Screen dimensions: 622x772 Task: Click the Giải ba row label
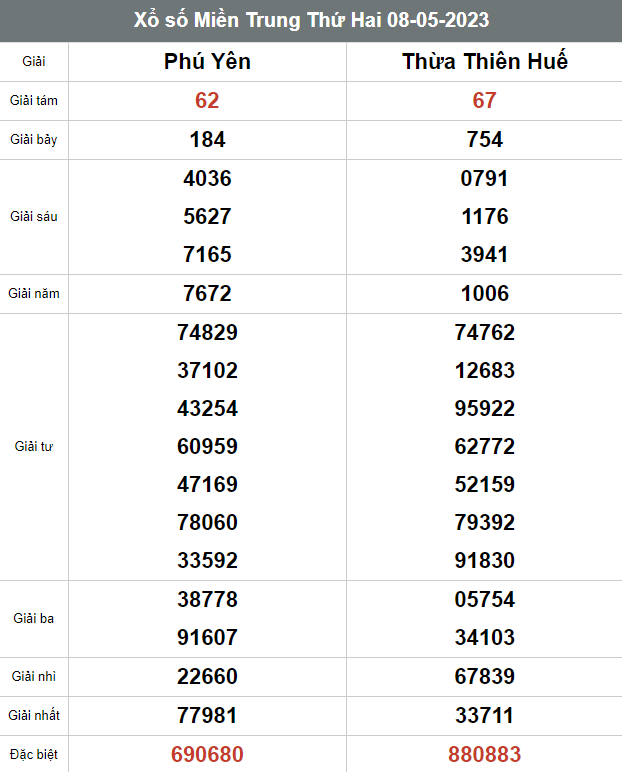[x=34, y=619]
